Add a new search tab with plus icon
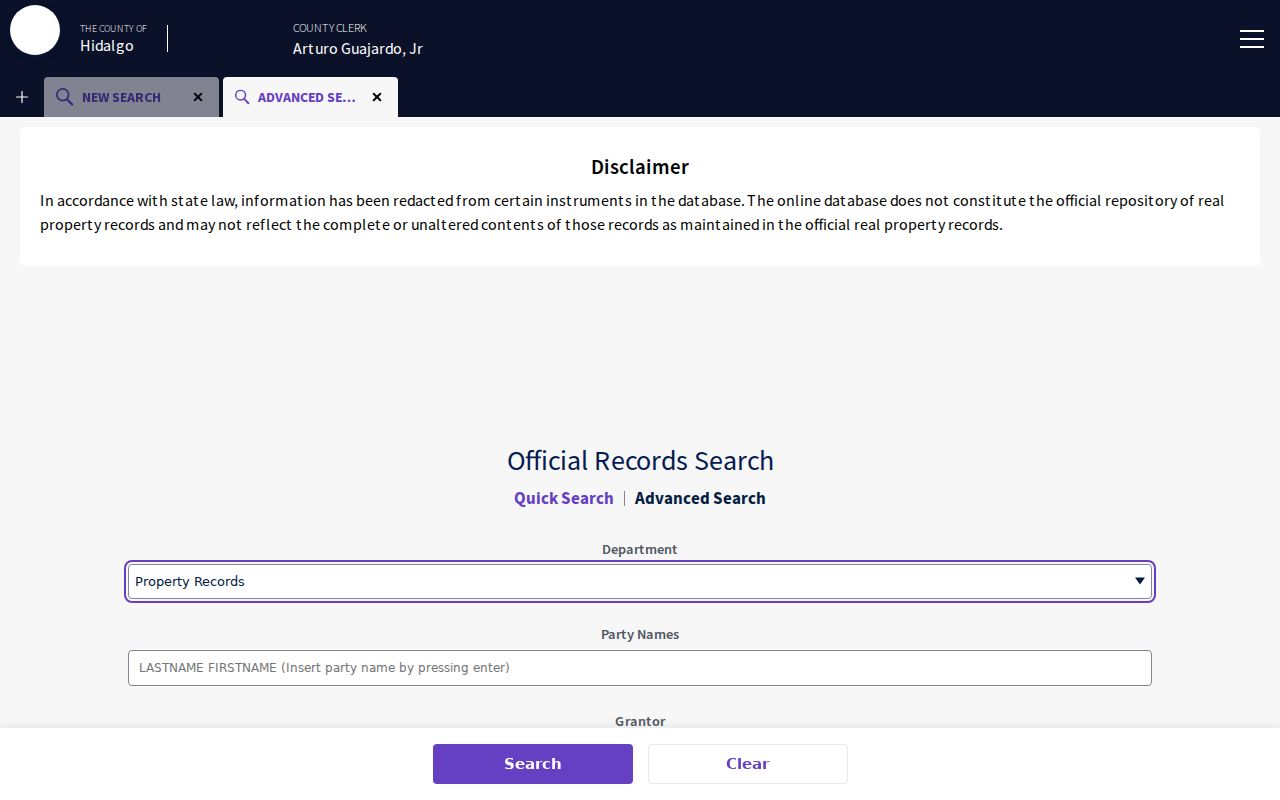Viewport: 1280px width, 800px height. pos(22,97)
